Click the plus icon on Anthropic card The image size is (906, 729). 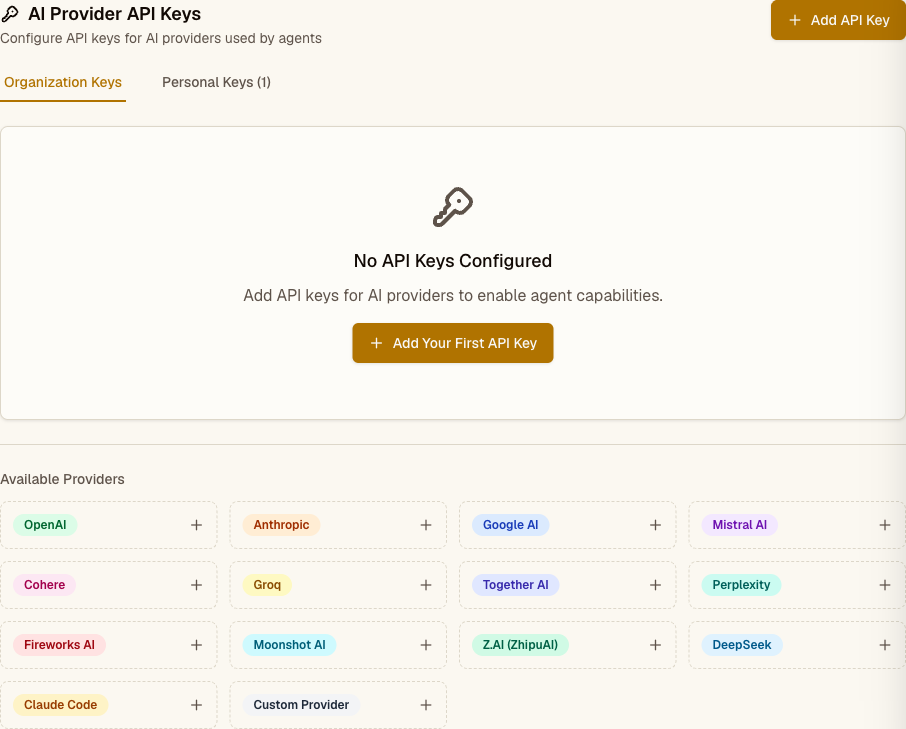click(x=426, y=525)
